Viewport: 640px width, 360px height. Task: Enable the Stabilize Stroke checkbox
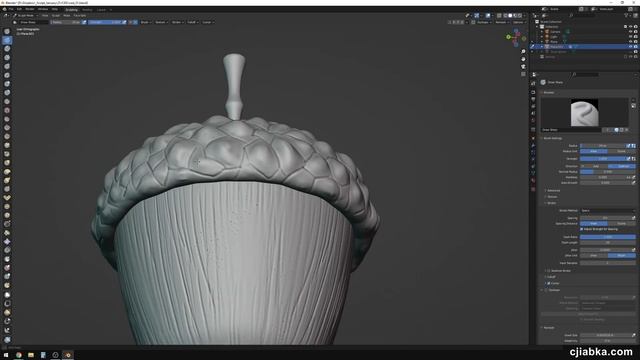(x=549, y=271)
